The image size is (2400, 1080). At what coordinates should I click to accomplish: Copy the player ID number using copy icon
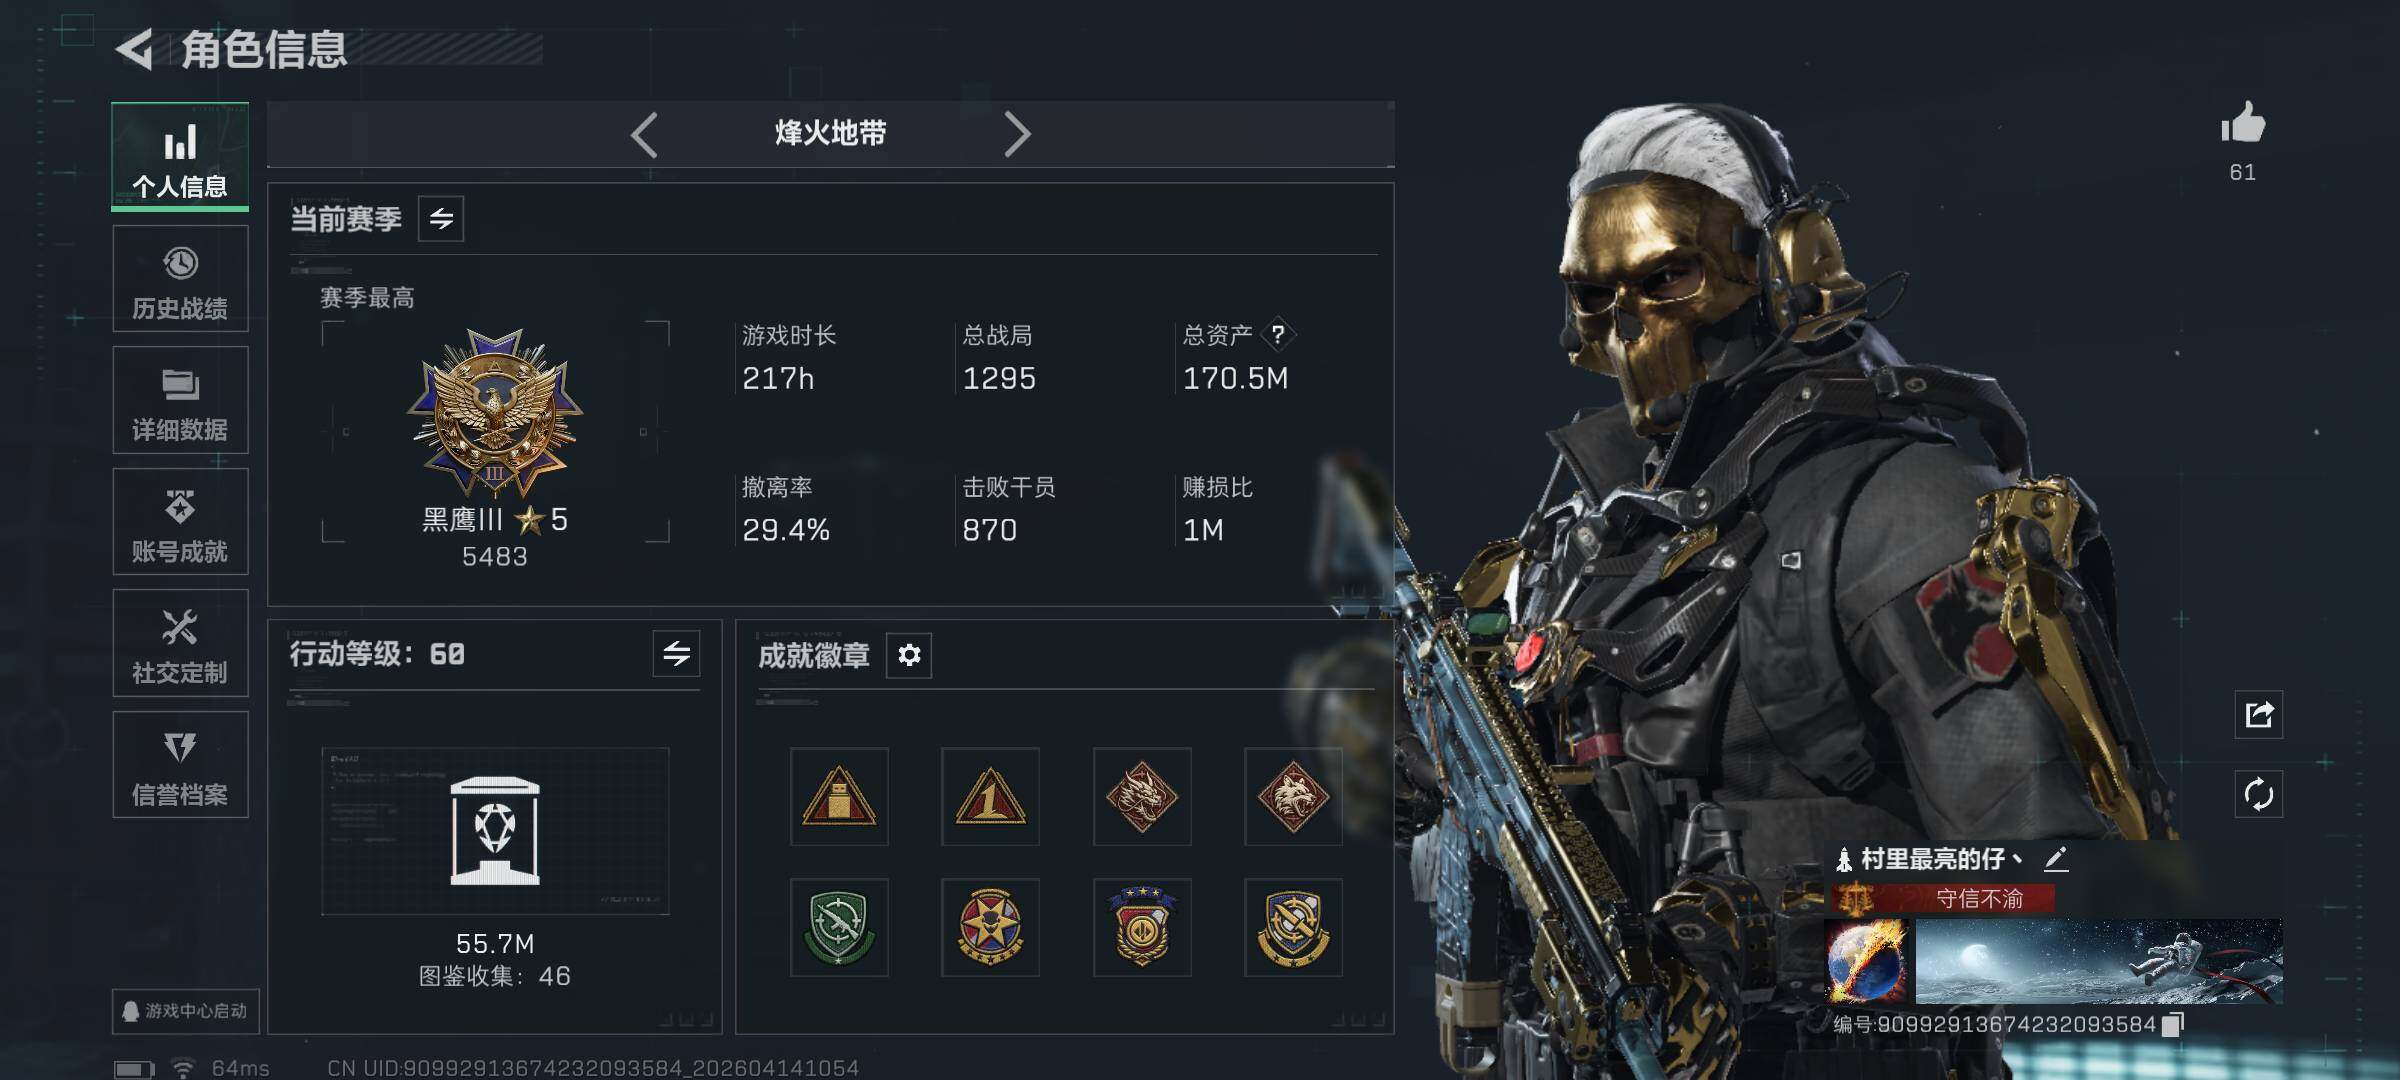point(2173,1024)
